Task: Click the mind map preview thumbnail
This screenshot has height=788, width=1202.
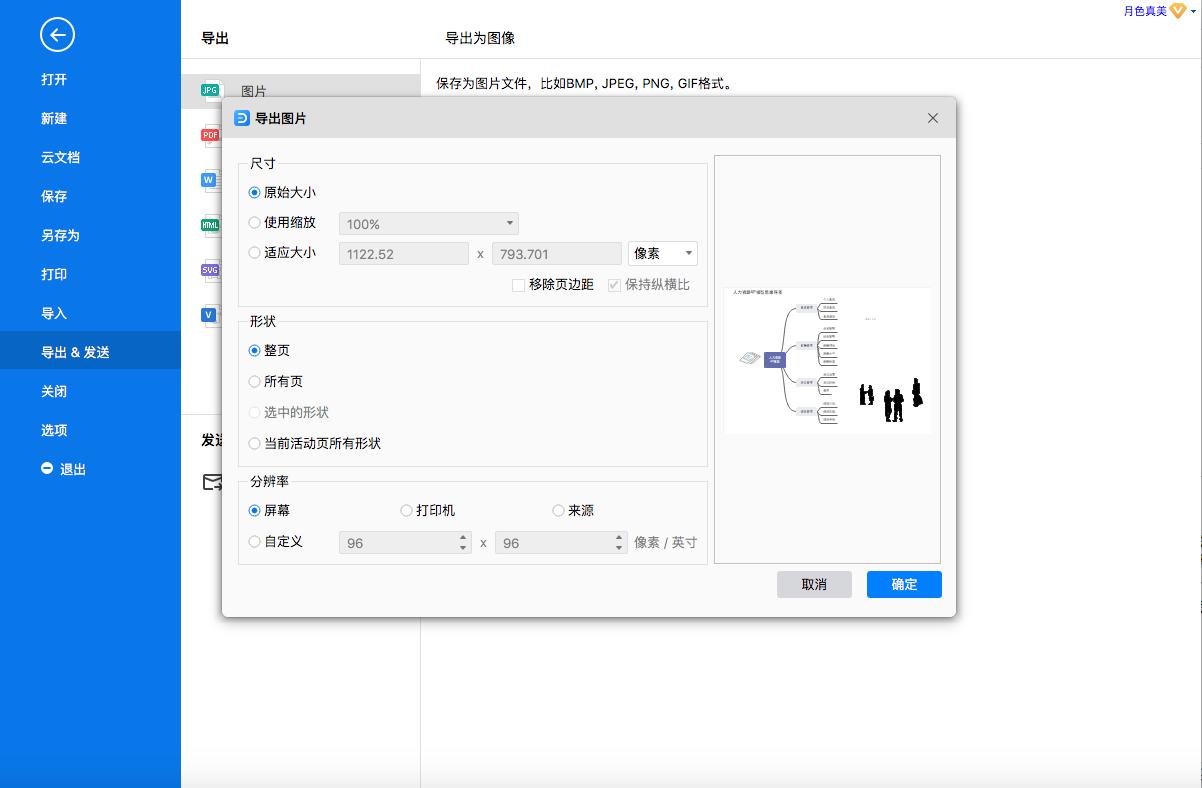Action: coord(827,360)
